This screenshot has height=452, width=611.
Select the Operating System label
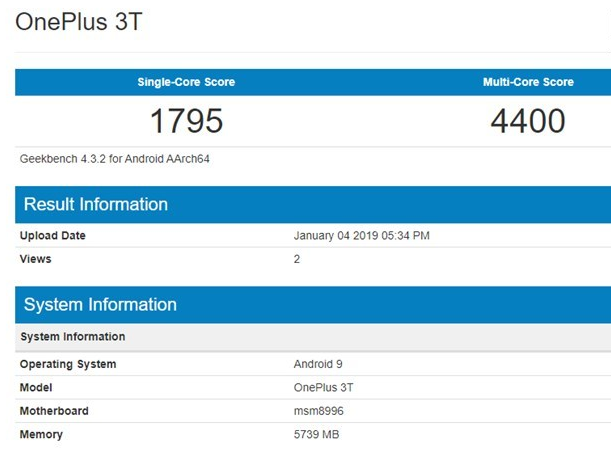coord(68,364)
